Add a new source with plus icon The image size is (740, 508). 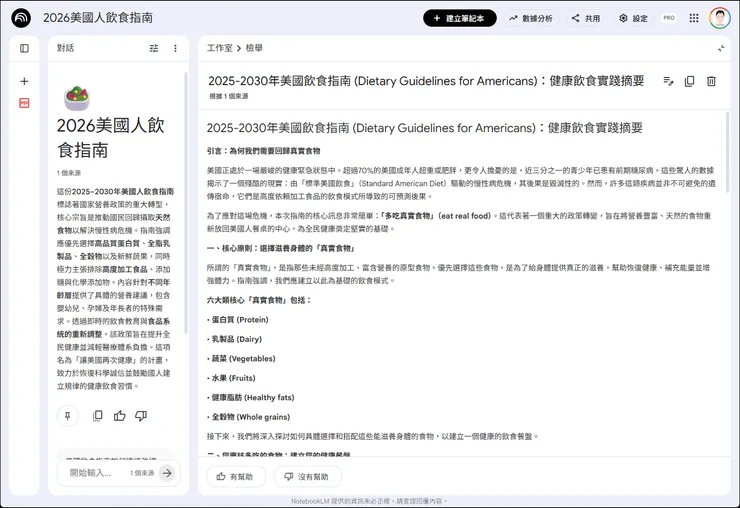point(24,81)
